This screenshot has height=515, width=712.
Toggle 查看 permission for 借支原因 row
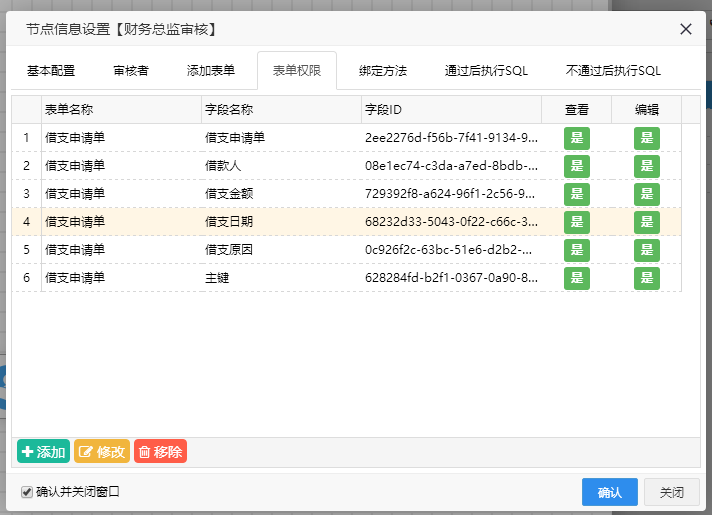(577, 250)
